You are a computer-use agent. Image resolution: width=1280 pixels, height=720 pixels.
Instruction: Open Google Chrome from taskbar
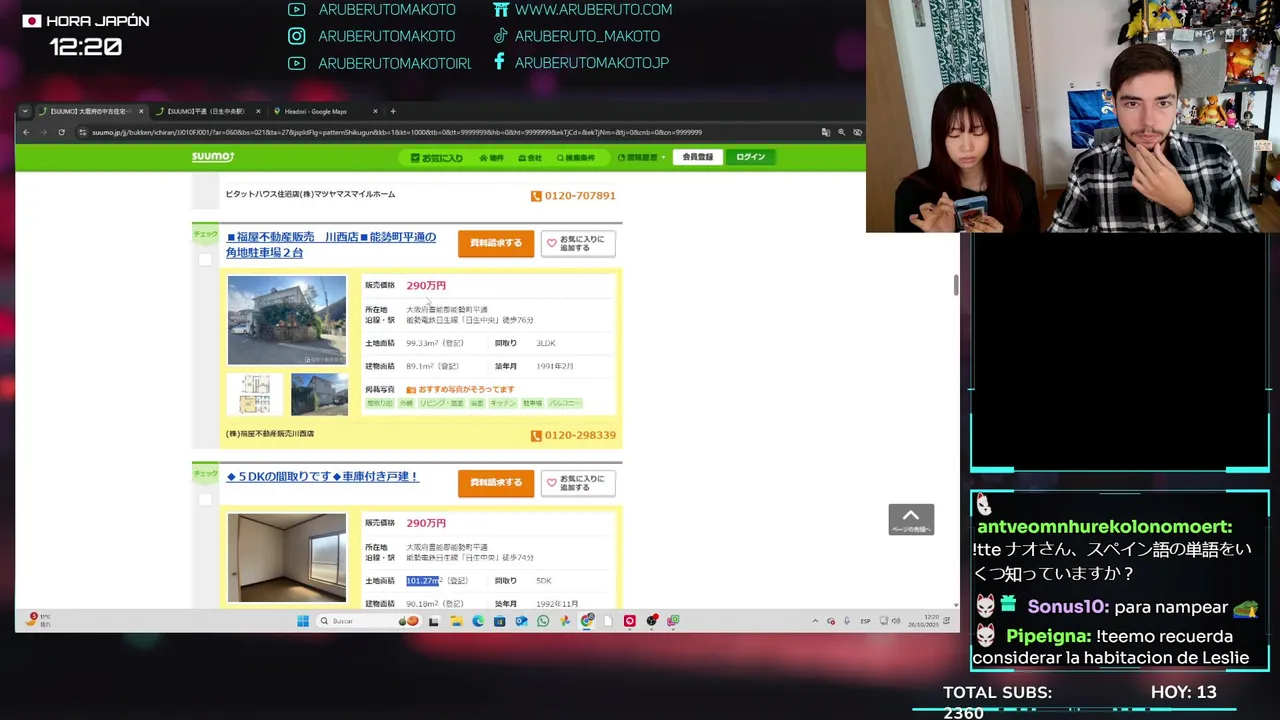[x=587, y=621]
